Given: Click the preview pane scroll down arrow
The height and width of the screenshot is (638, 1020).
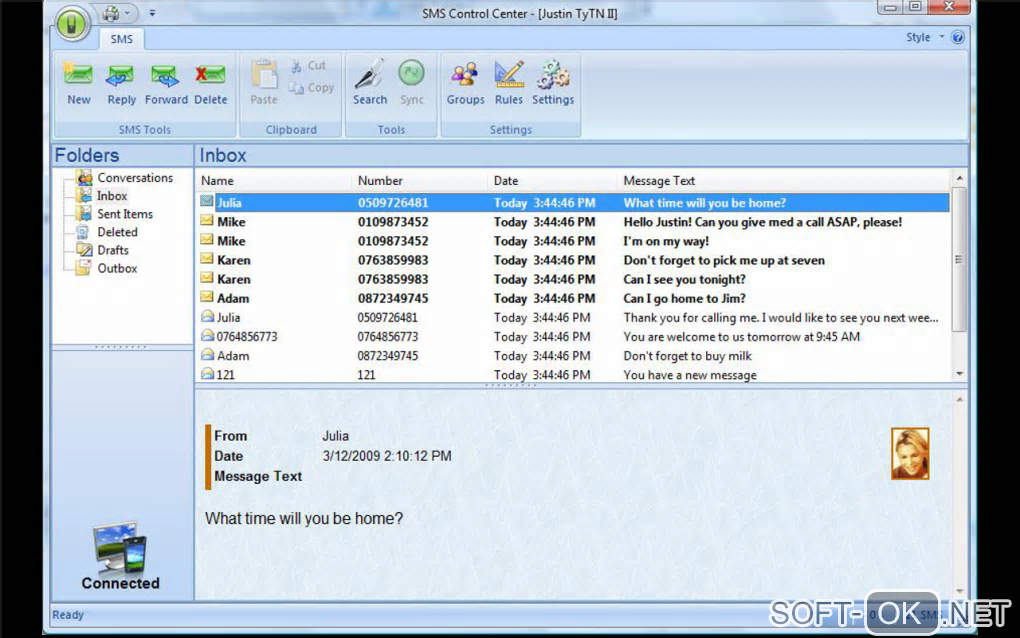Looking at the screenshot, I should point(960,591).
